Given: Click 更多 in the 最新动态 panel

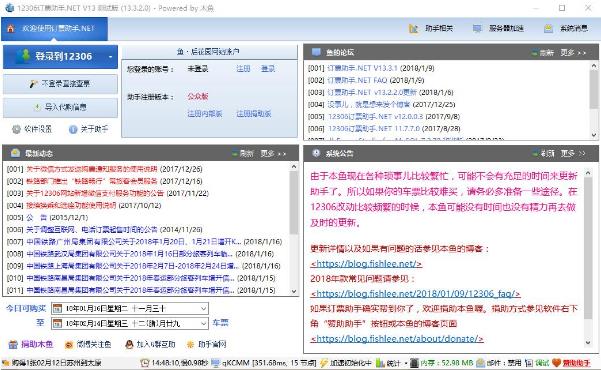Looking at the screenshot, I should (x=273, y=153).
